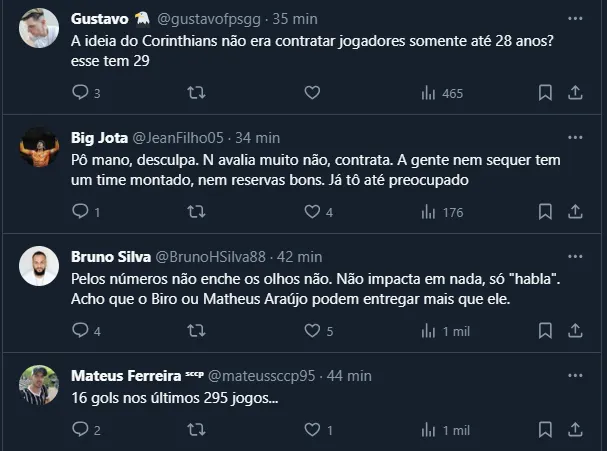Like Gustavo's tweet about Corinthians
Viewport: 607px width, 451px height.
pyautogui.click(x=312, y=92)
